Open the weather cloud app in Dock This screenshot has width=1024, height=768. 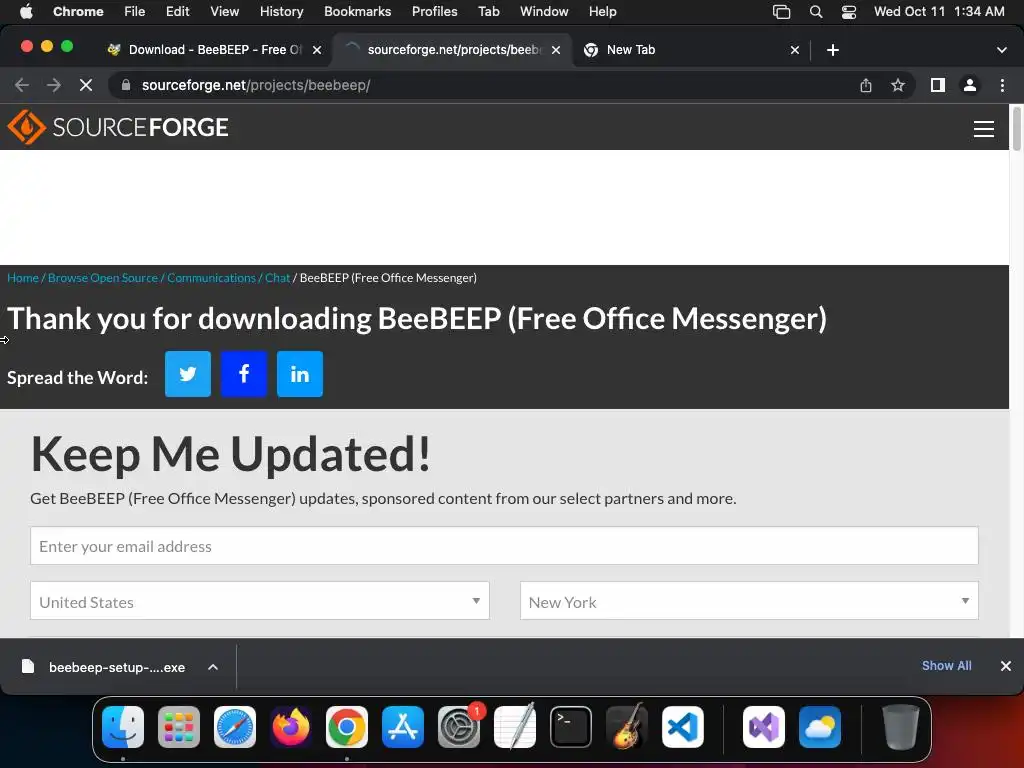[820, 727]
